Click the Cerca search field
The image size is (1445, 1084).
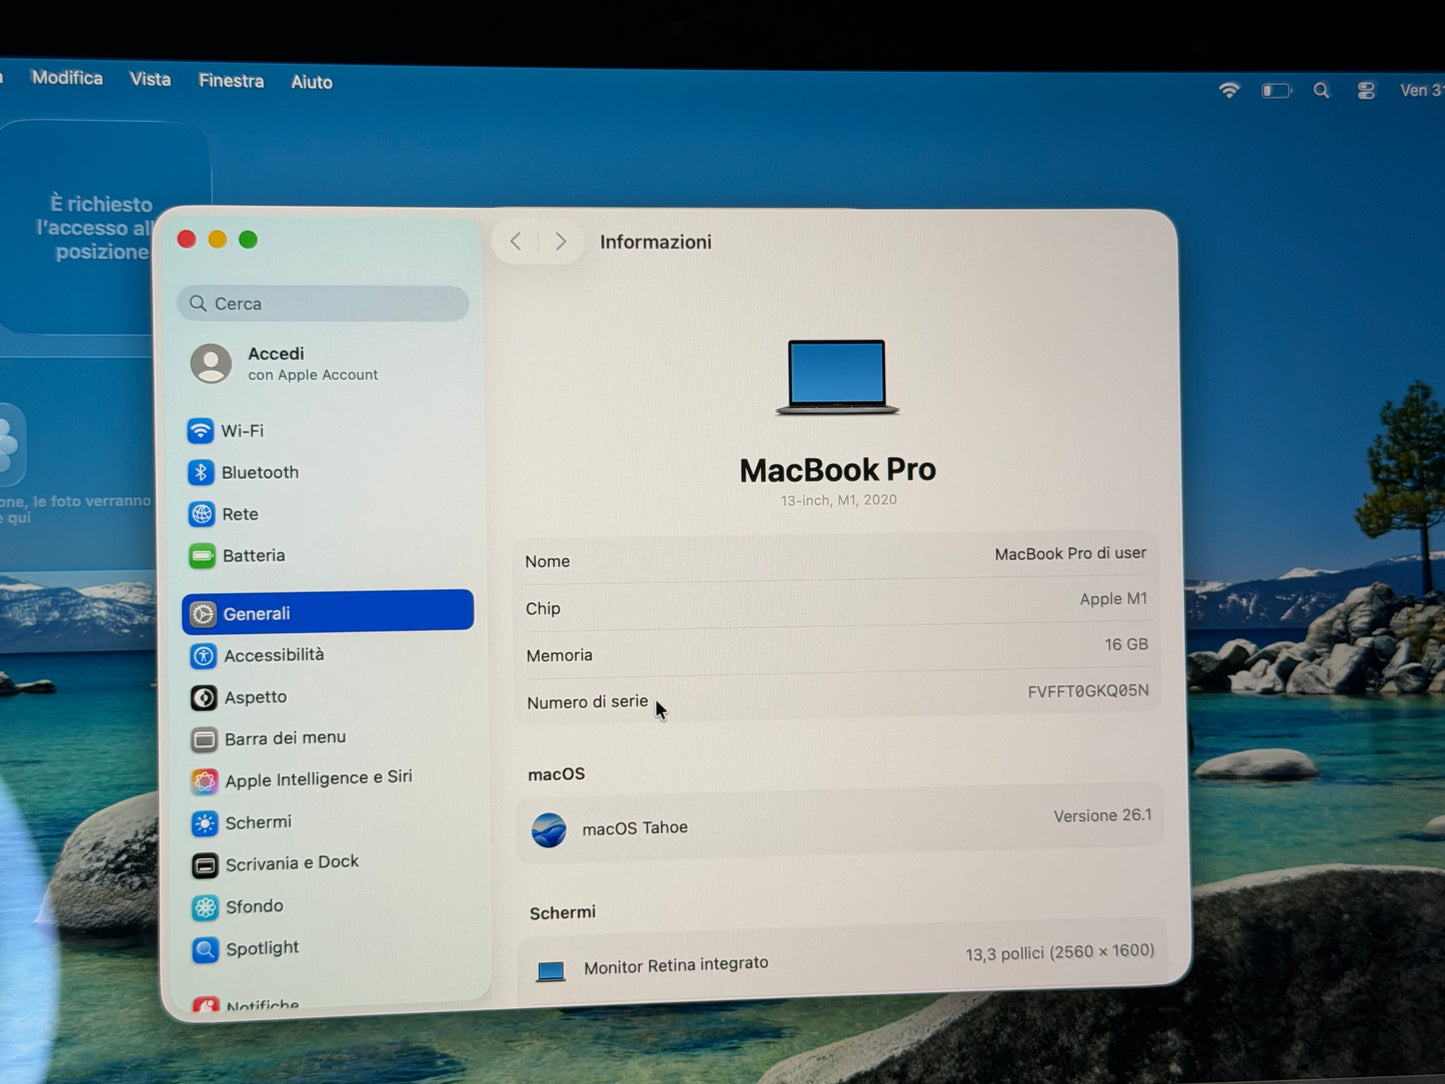point(323,303)
